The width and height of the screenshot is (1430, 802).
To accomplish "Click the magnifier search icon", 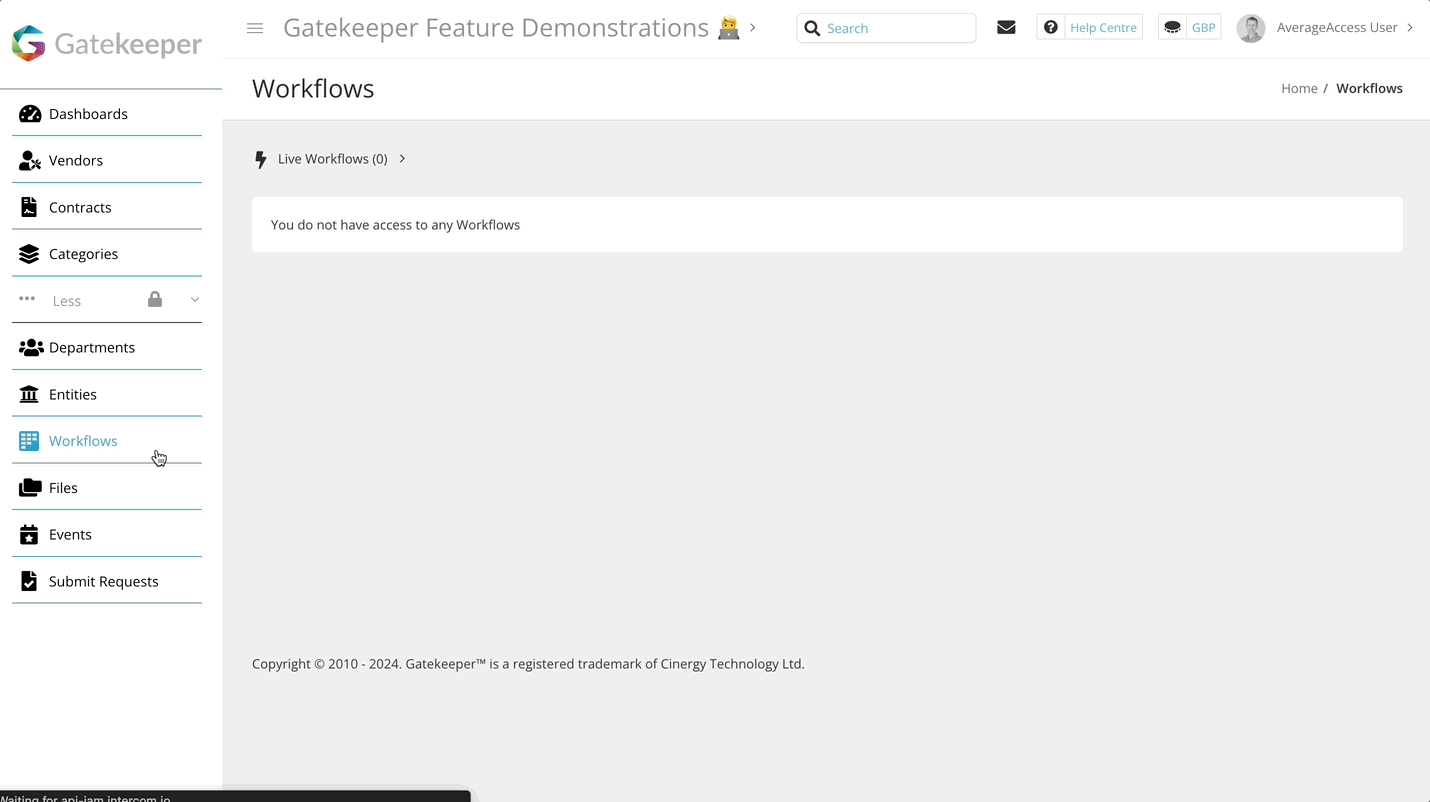I will [812, 28].
